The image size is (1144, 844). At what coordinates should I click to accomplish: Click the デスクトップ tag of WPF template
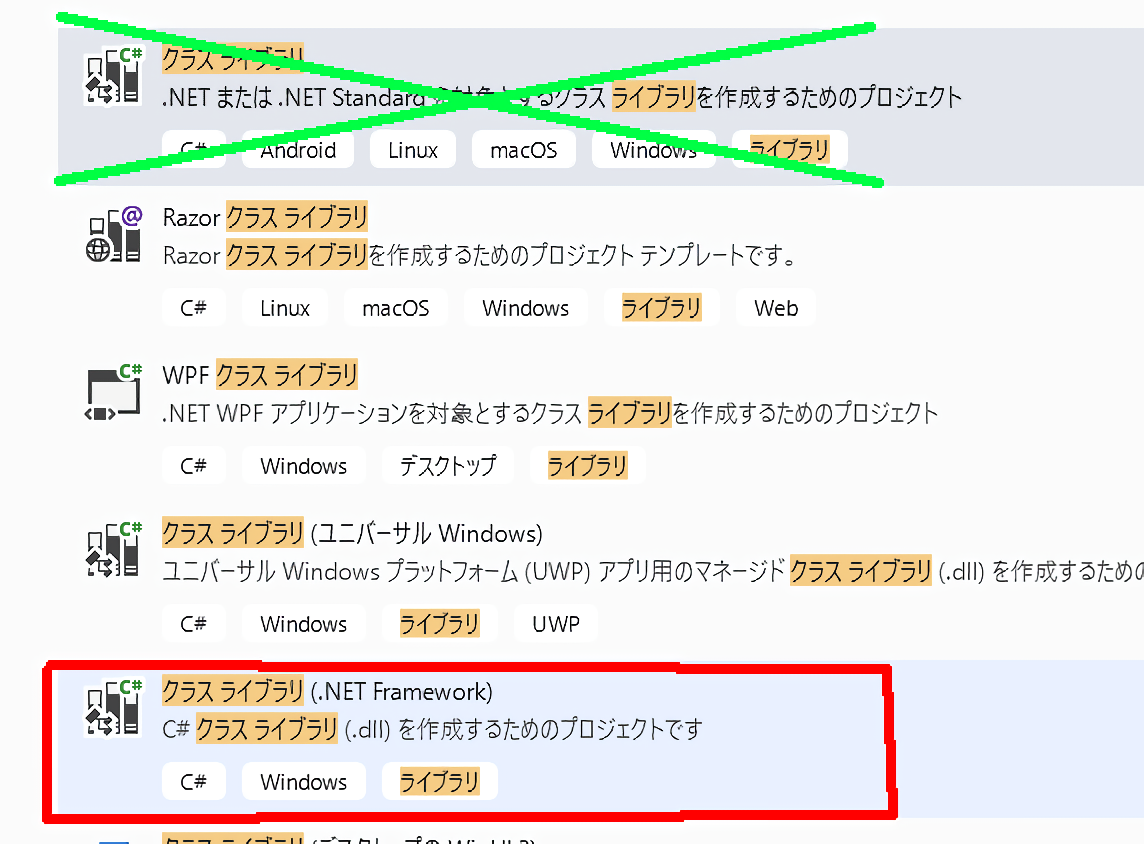pos(447,465)
